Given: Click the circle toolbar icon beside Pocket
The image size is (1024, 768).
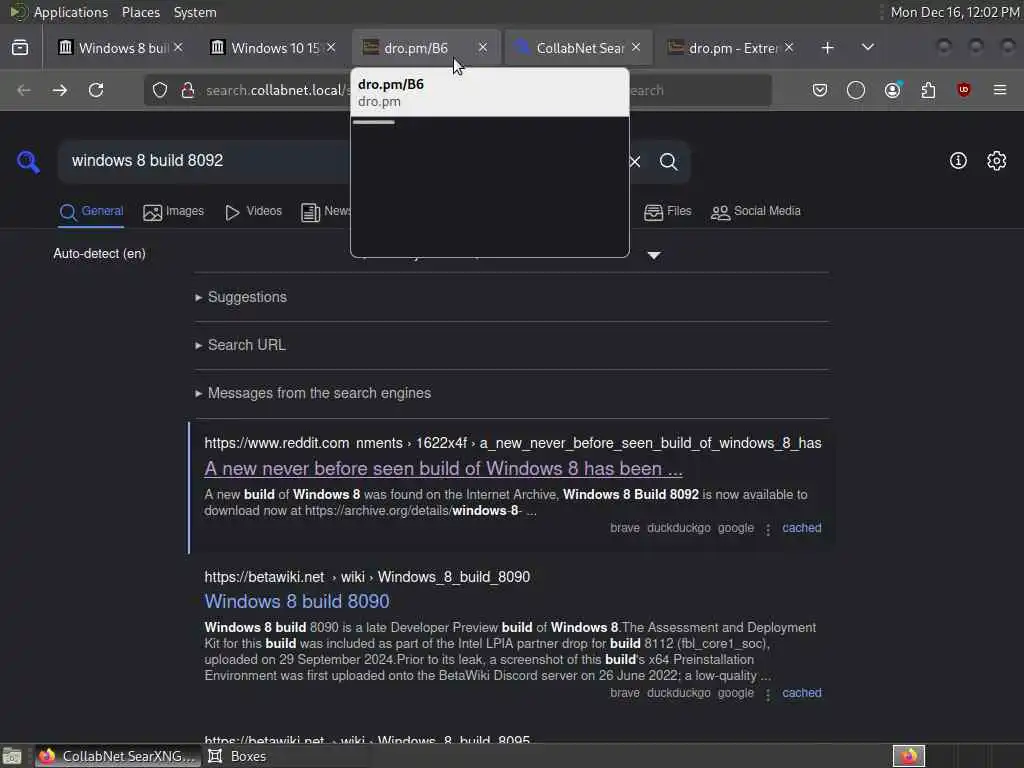Looking at the screenshot, I should pyautogui.click(x=856, y=90).
